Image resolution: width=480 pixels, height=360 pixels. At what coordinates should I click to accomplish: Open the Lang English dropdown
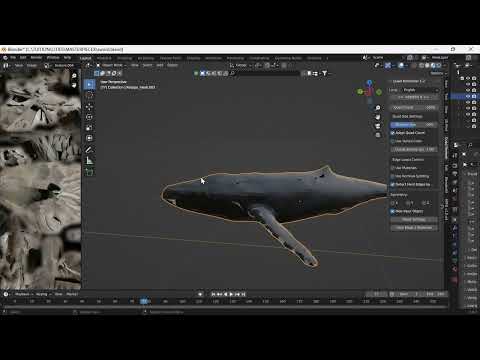tap(421, 90)
